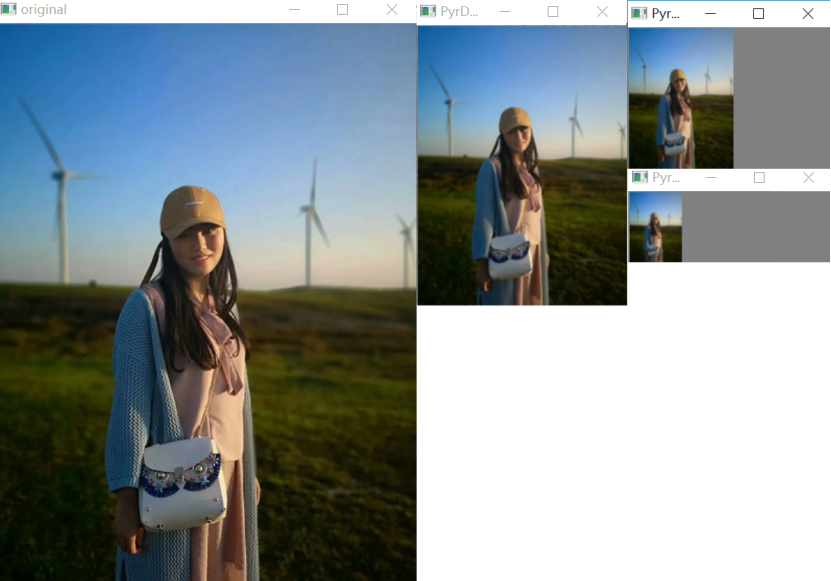Click the app icon of the inactive Pyr... window with the smallest photo

[640, 177]
